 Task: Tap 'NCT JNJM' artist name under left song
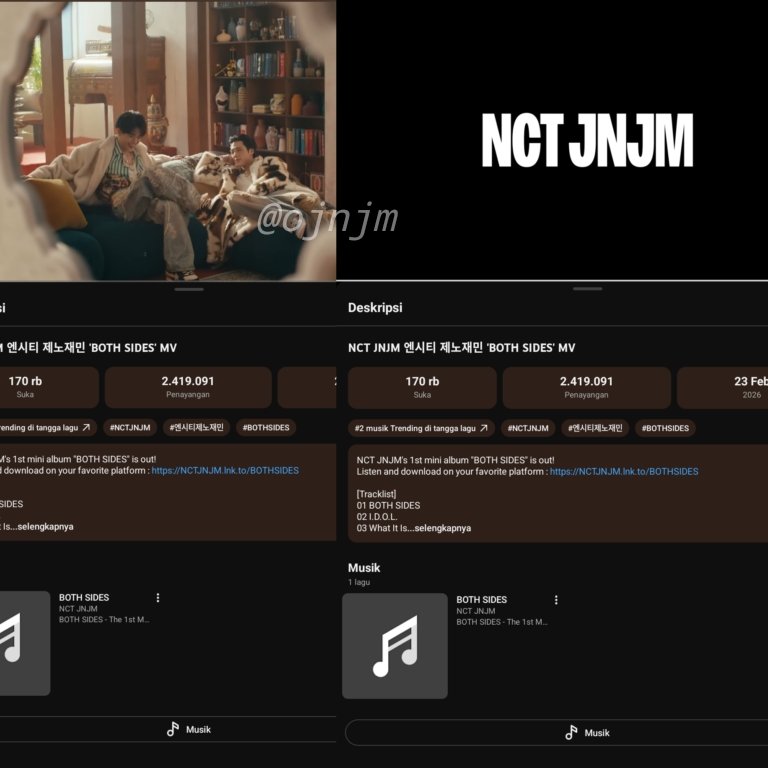click(x=78, y=609)
